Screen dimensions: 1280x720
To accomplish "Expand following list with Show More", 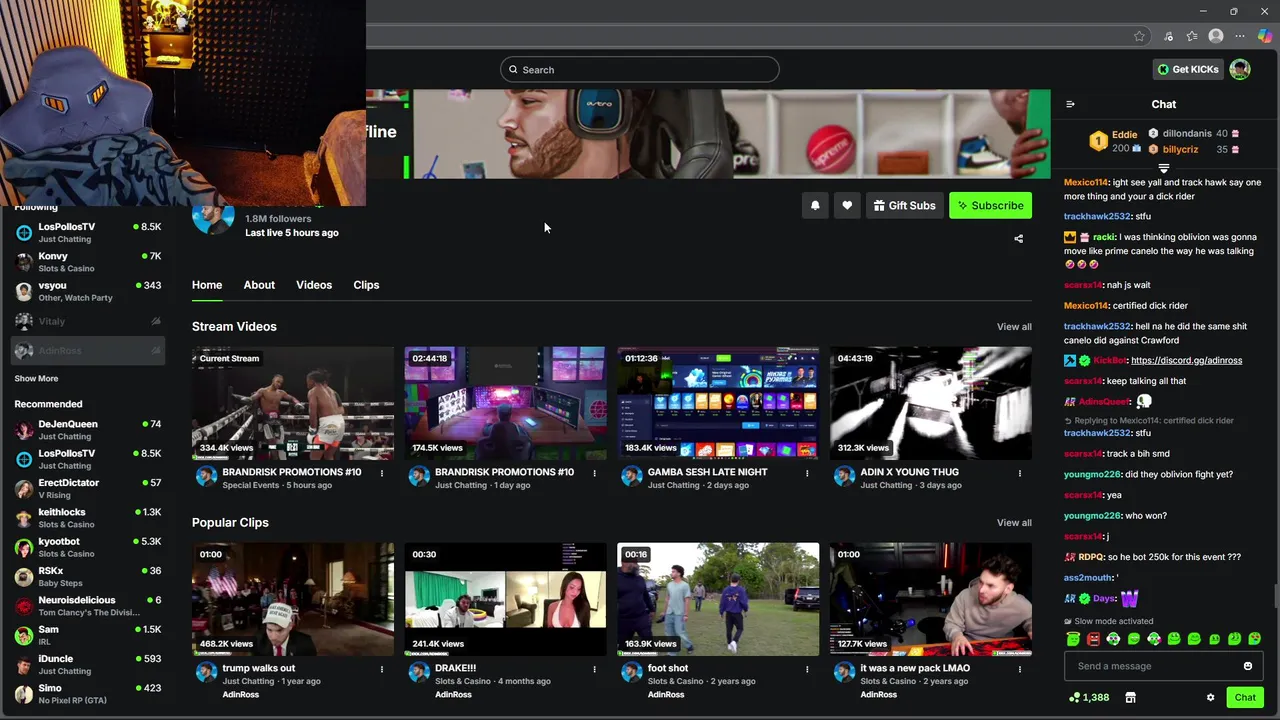I will click(x=36, y=379).
